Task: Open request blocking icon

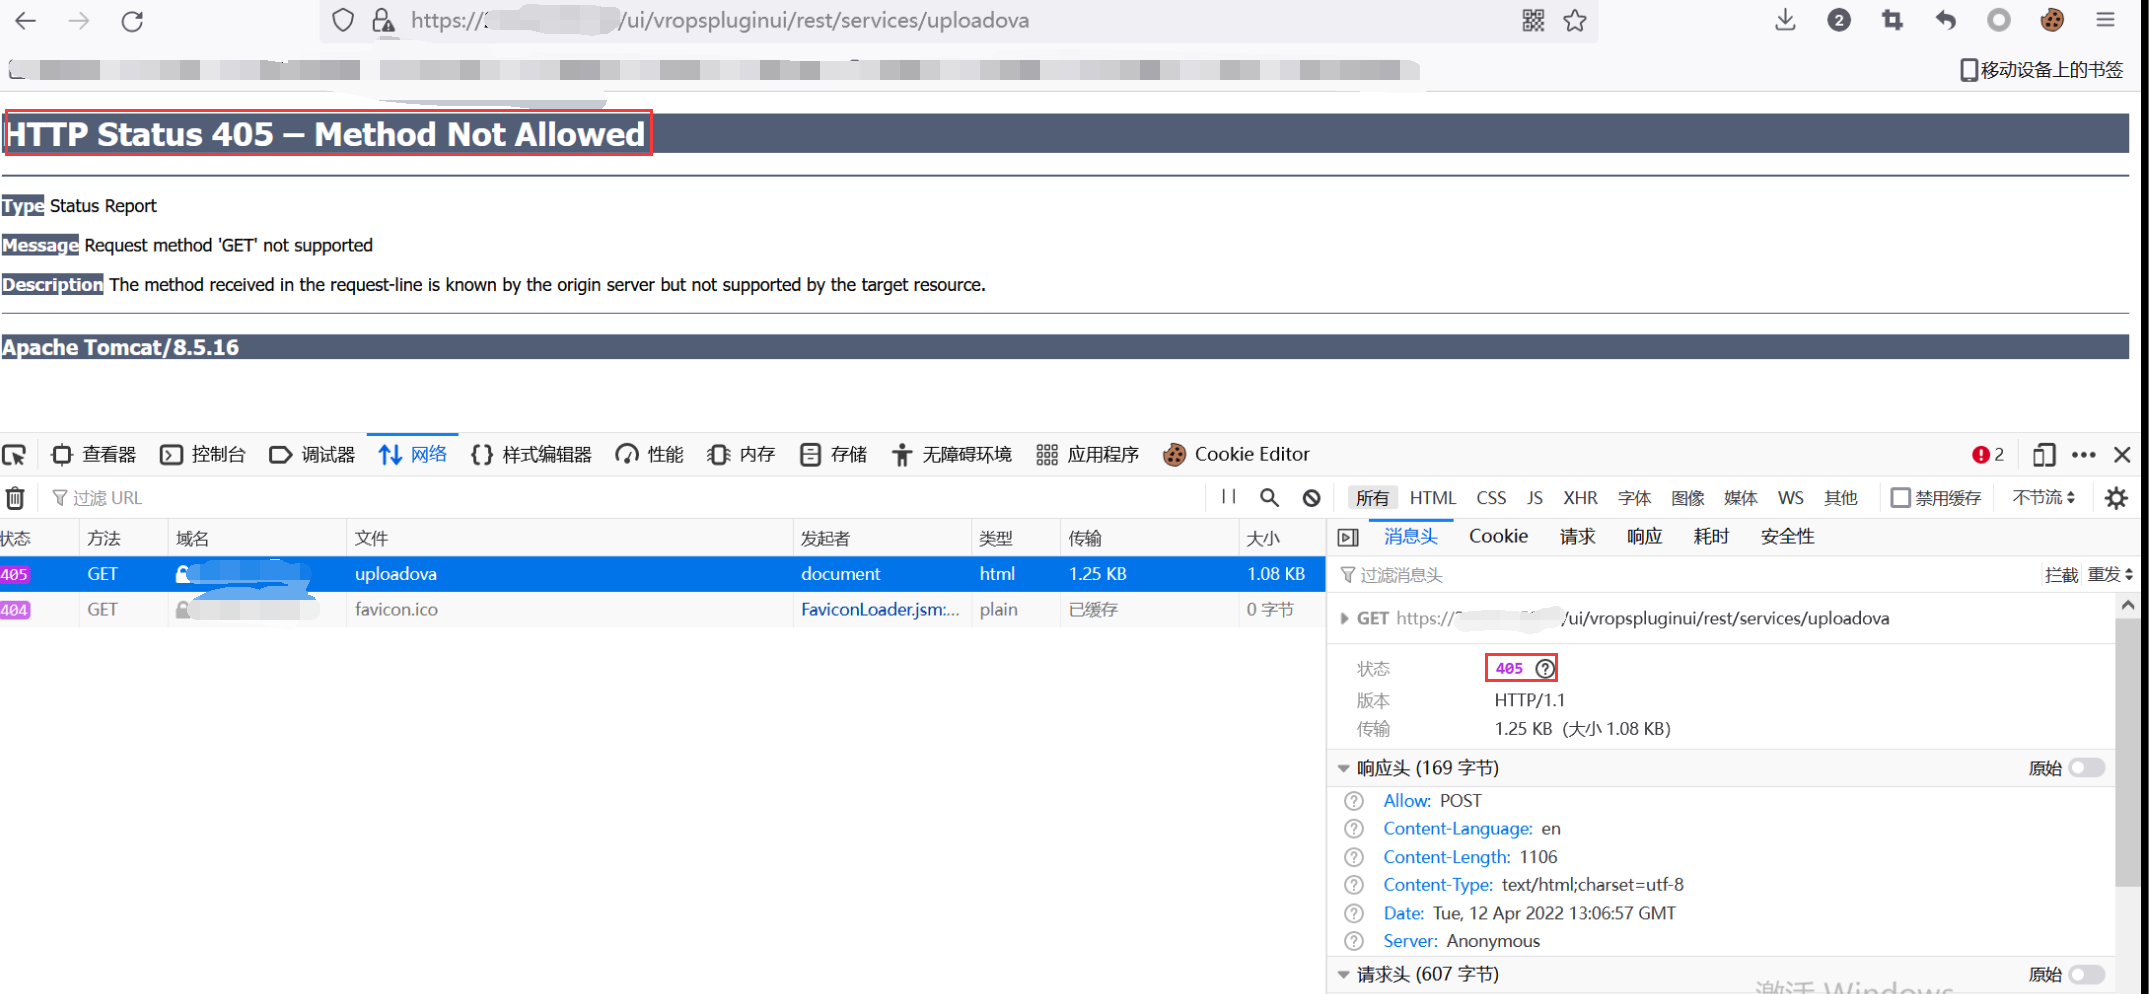Action: (1311, 497)
